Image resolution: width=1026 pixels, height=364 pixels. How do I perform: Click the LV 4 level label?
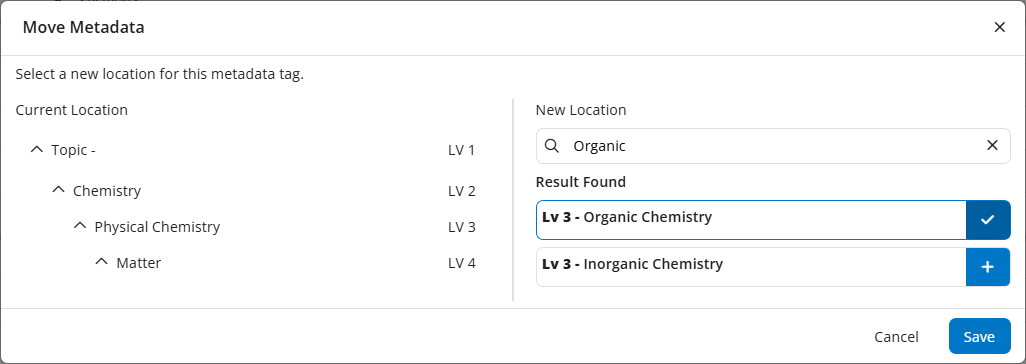tap(461, 263)
